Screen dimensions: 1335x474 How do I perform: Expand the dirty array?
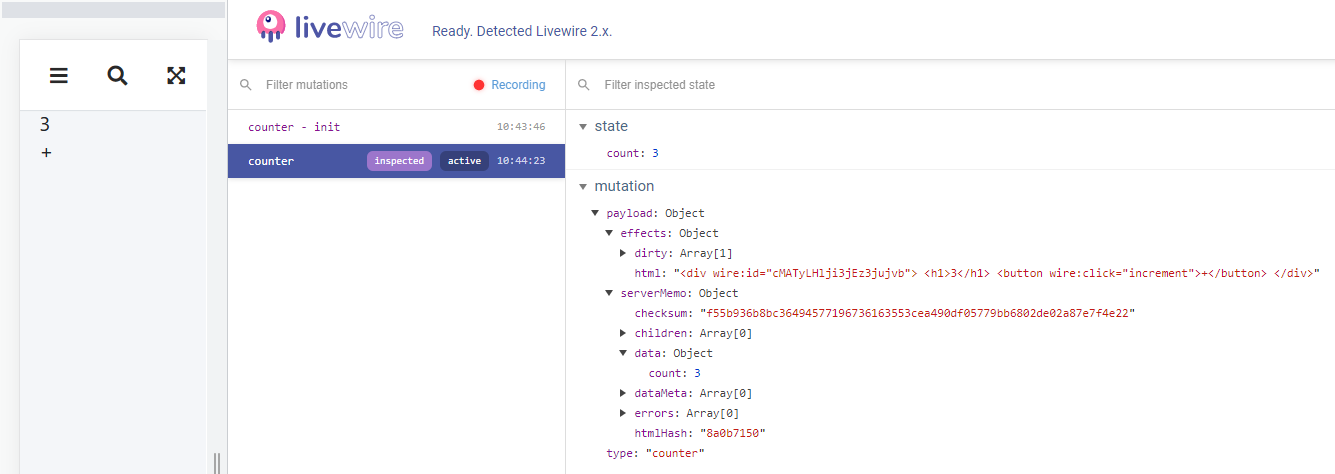(x=624, y=253)
